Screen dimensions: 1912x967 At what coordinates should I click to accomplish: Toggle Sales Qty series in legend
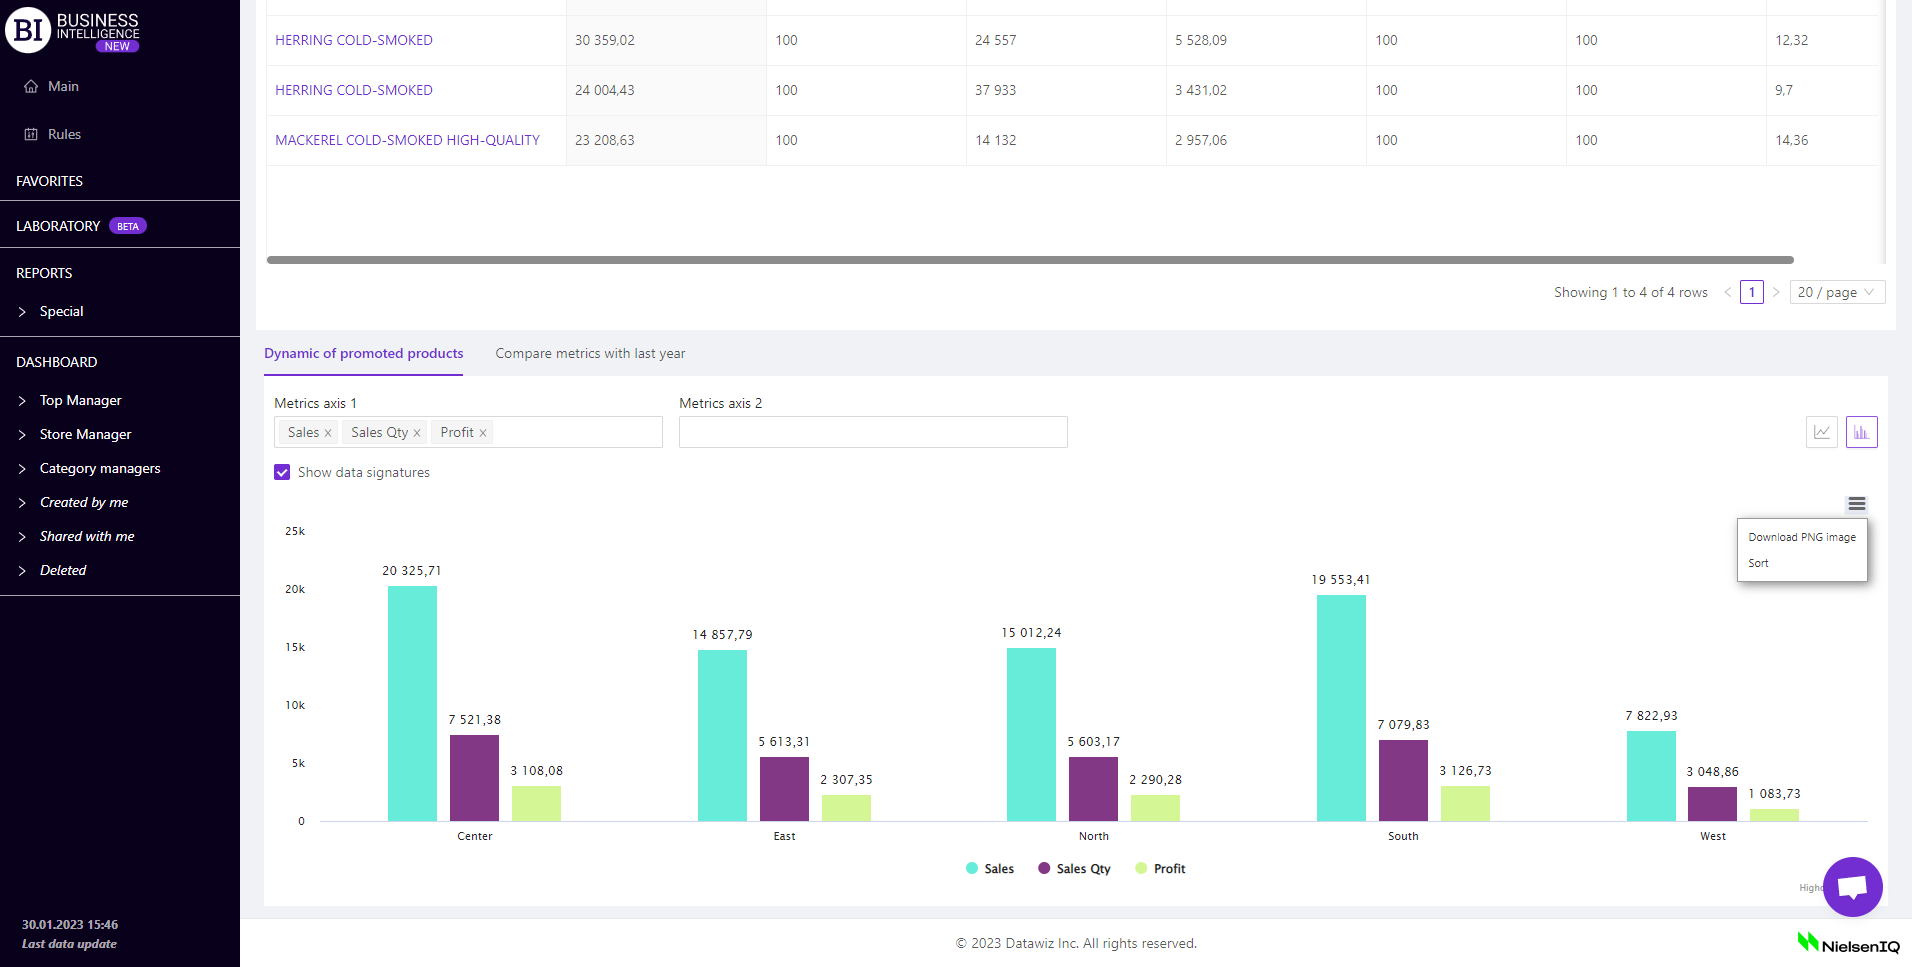click(x=1074, y=869)
